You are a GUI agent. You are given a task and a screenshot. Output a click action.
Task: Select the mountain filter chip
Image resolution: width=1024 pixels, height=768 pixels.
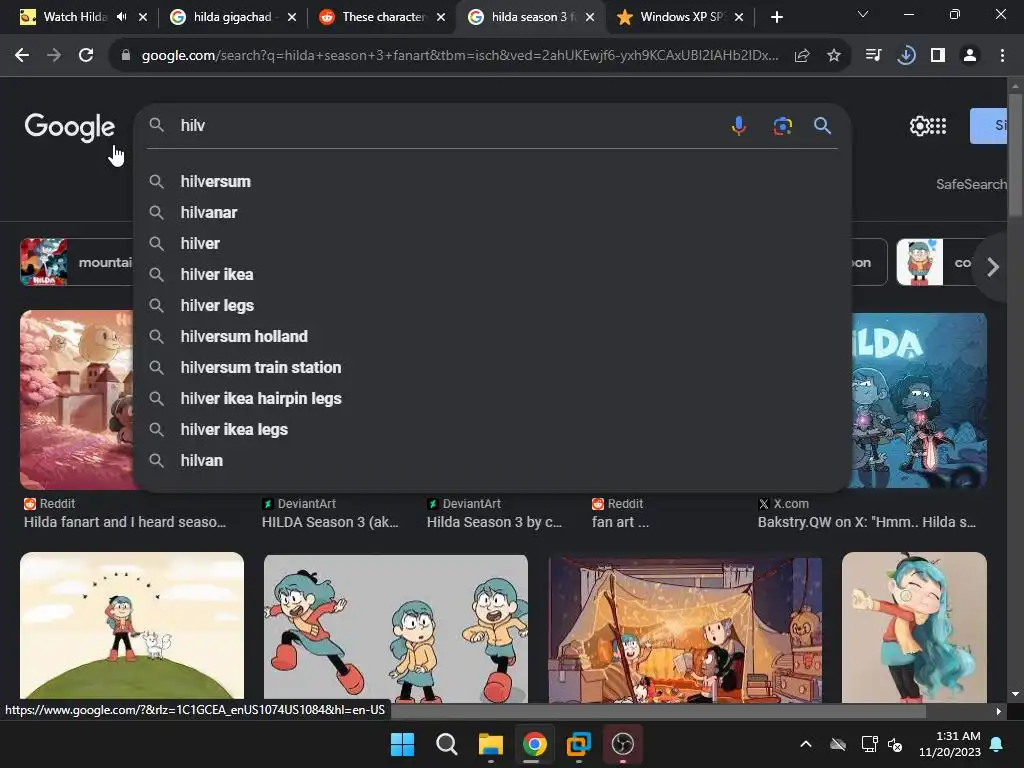point(77,263)
